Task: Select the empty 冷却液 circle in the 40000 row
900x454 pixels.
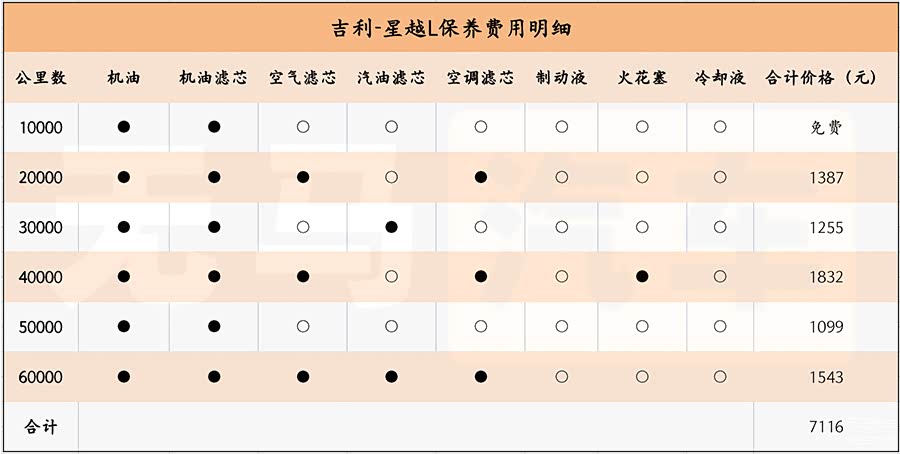Action: tap(720, 277)
